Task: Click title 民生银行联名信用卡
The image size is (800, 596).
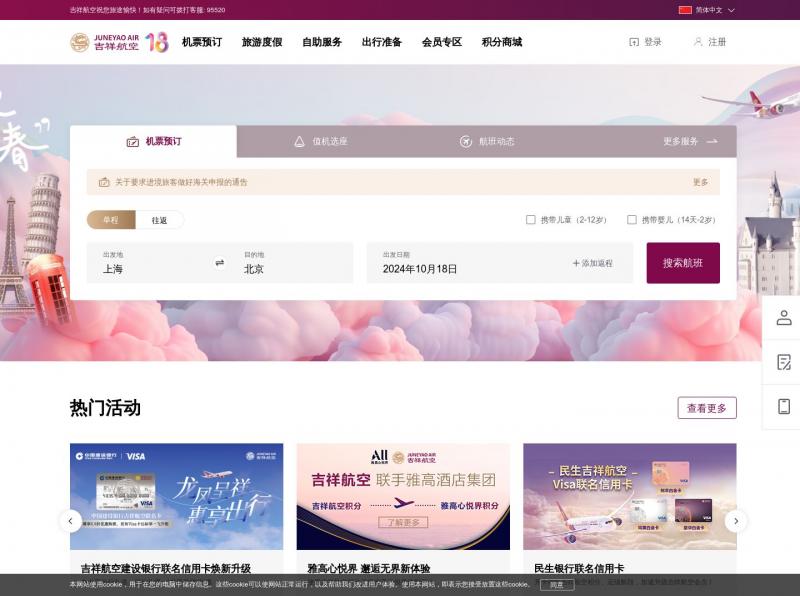Action: [x=579, y=568]
